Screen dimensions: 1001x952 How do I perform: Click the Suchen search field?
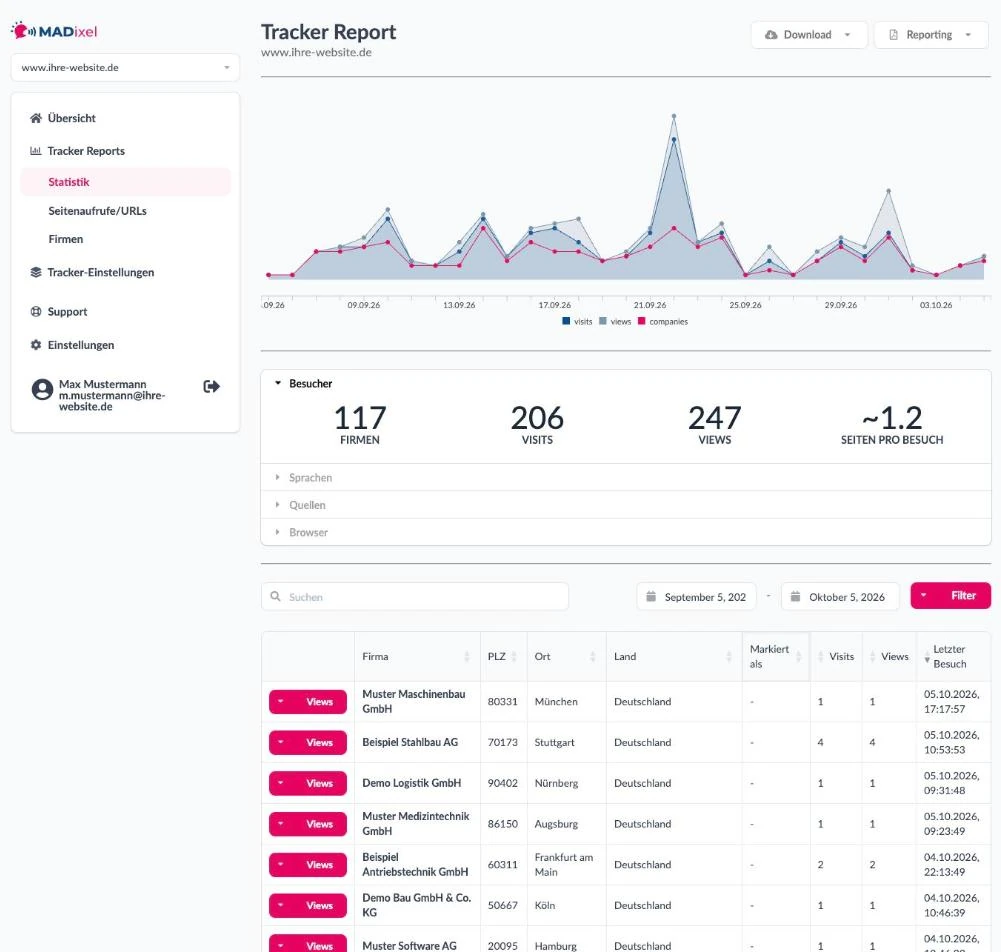coord(415,596)
